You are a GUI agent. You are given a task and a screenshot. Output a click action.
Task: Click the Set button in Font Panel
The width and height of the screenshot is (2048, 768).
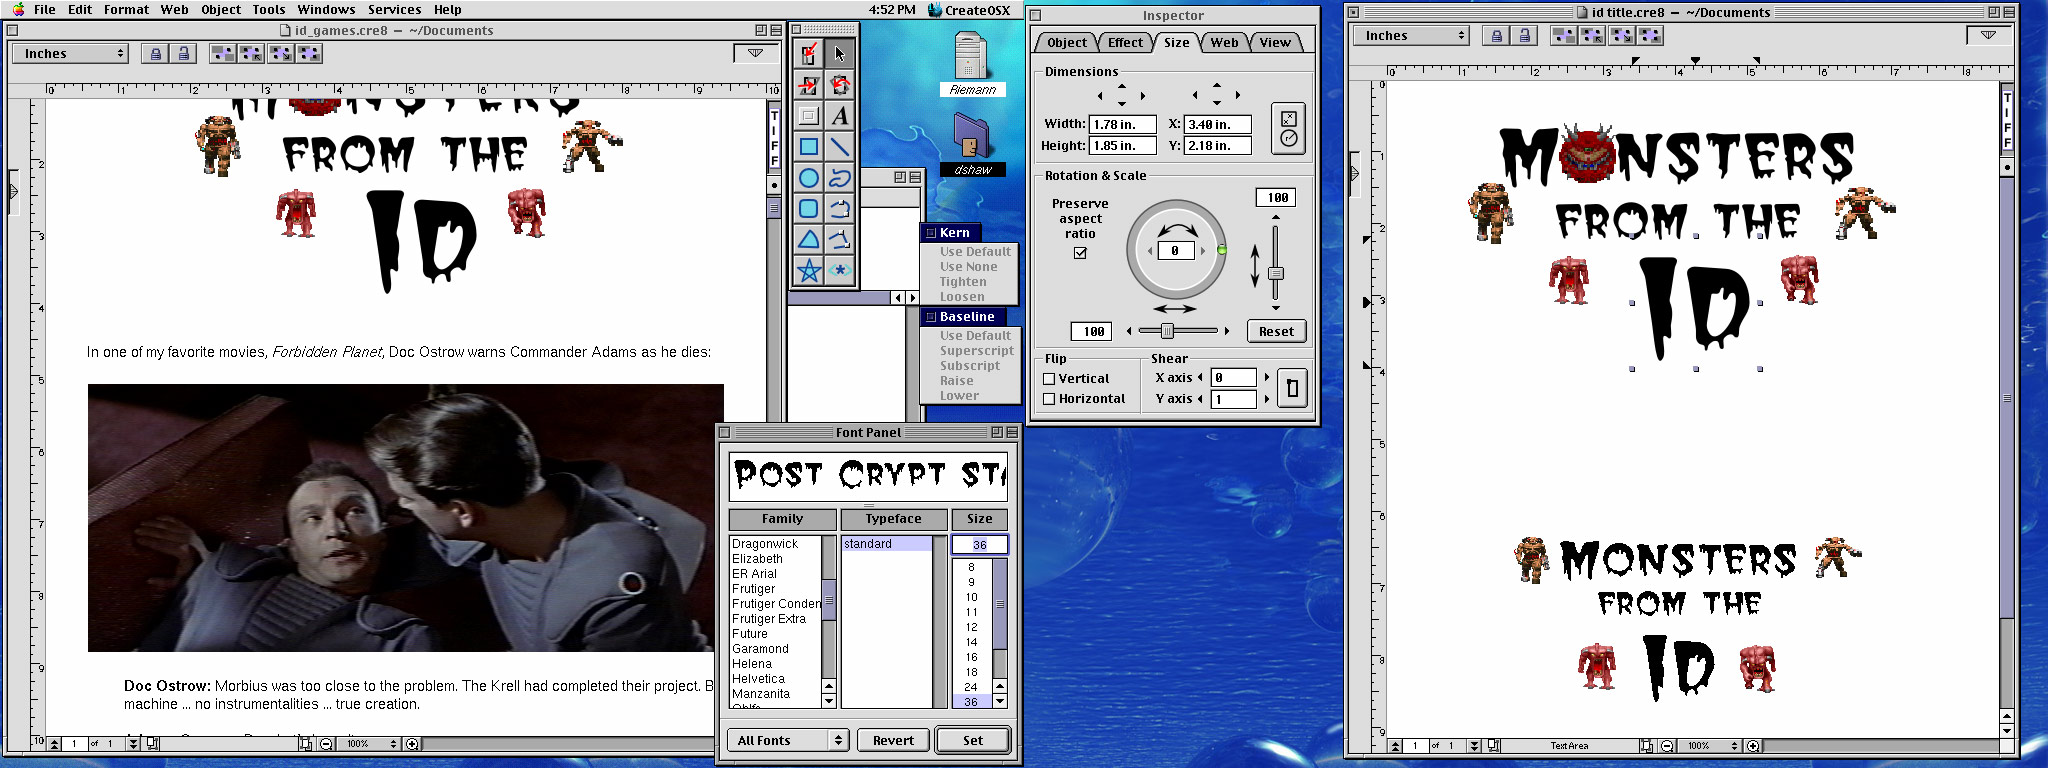tap(973, 741)
